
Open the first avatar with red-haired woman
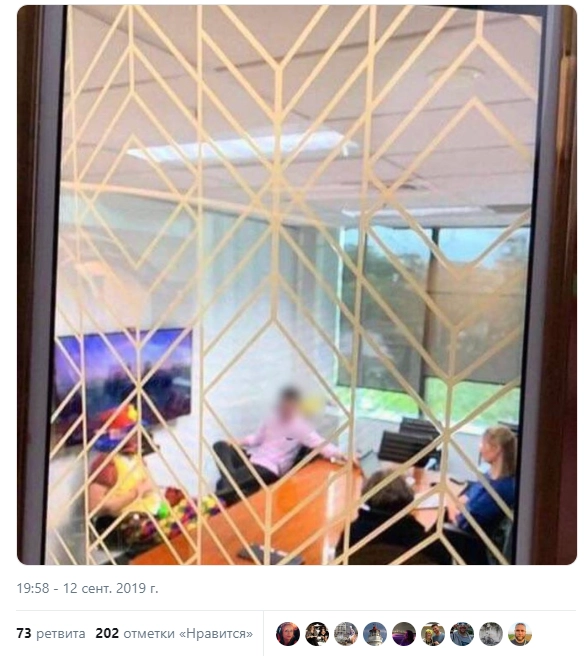pyautogui.click(x=288, y=634)
